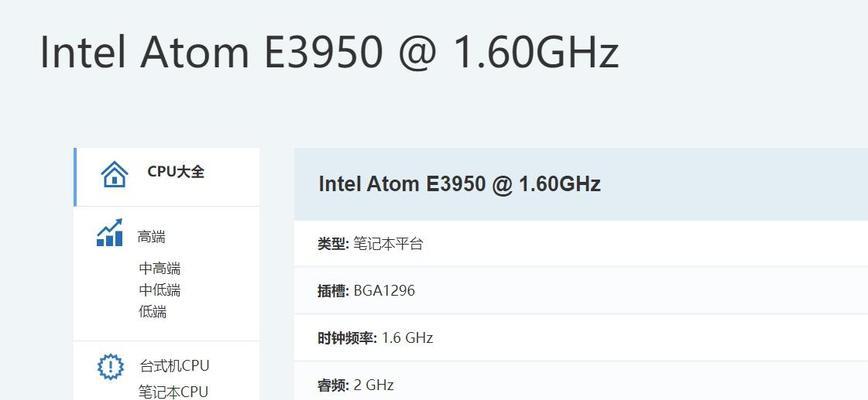Click the 睿频 2 GHz row
This screenshot has width=868, height=400.
coord(581,381)
